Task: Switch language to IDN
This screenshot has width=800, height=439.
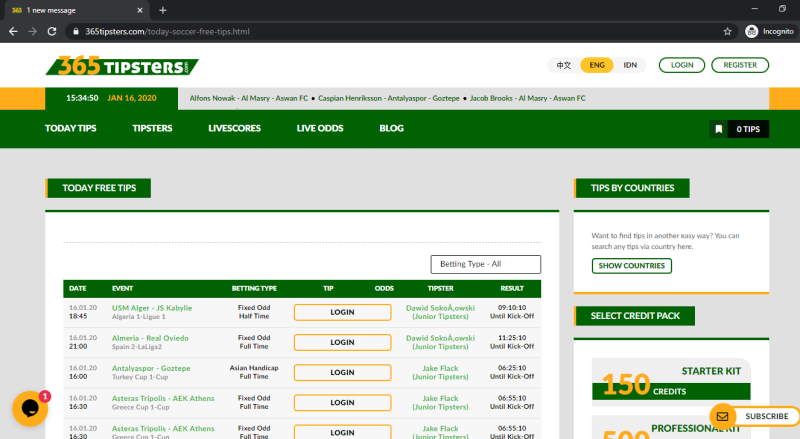Action: point(630,65)
